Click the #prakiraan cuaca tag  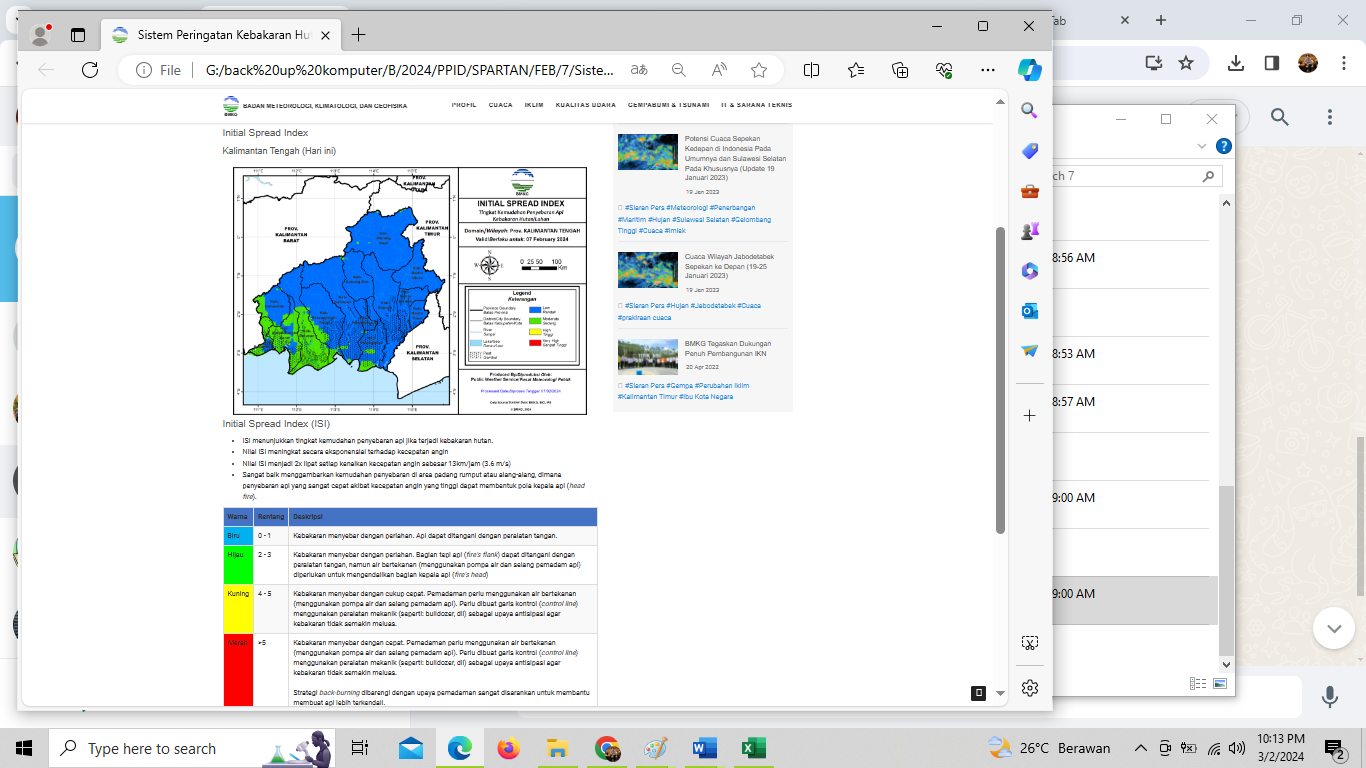click(x=645, y=317)
